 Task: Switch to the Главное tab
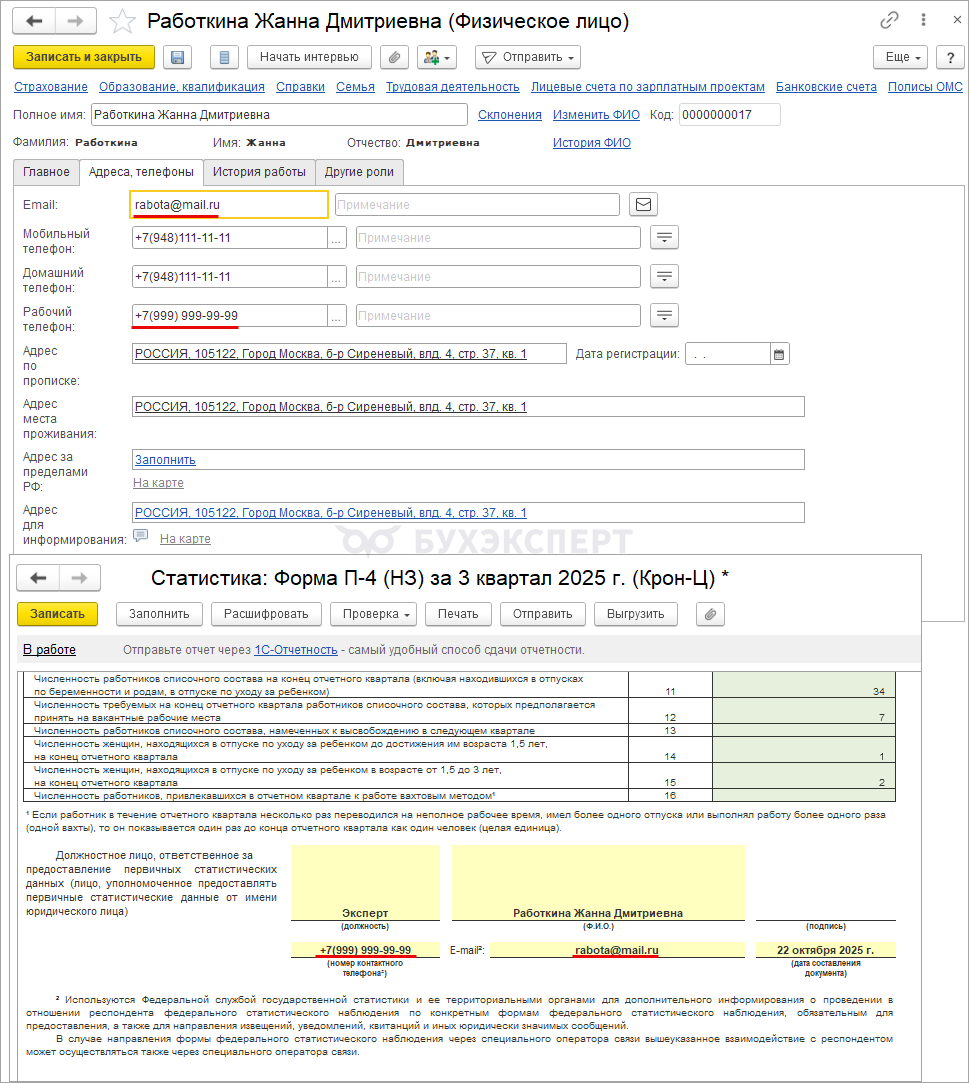pos(46,172)
